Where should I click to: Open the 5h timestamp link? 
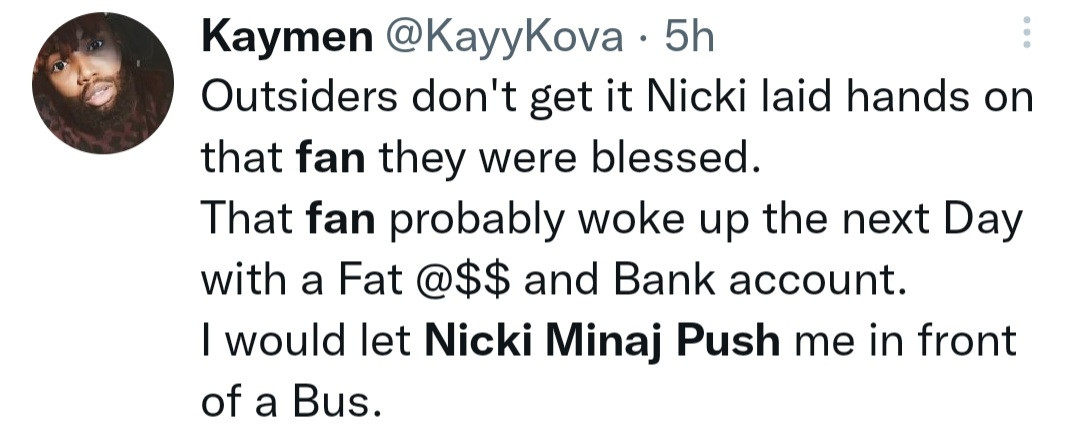(690, 37)
